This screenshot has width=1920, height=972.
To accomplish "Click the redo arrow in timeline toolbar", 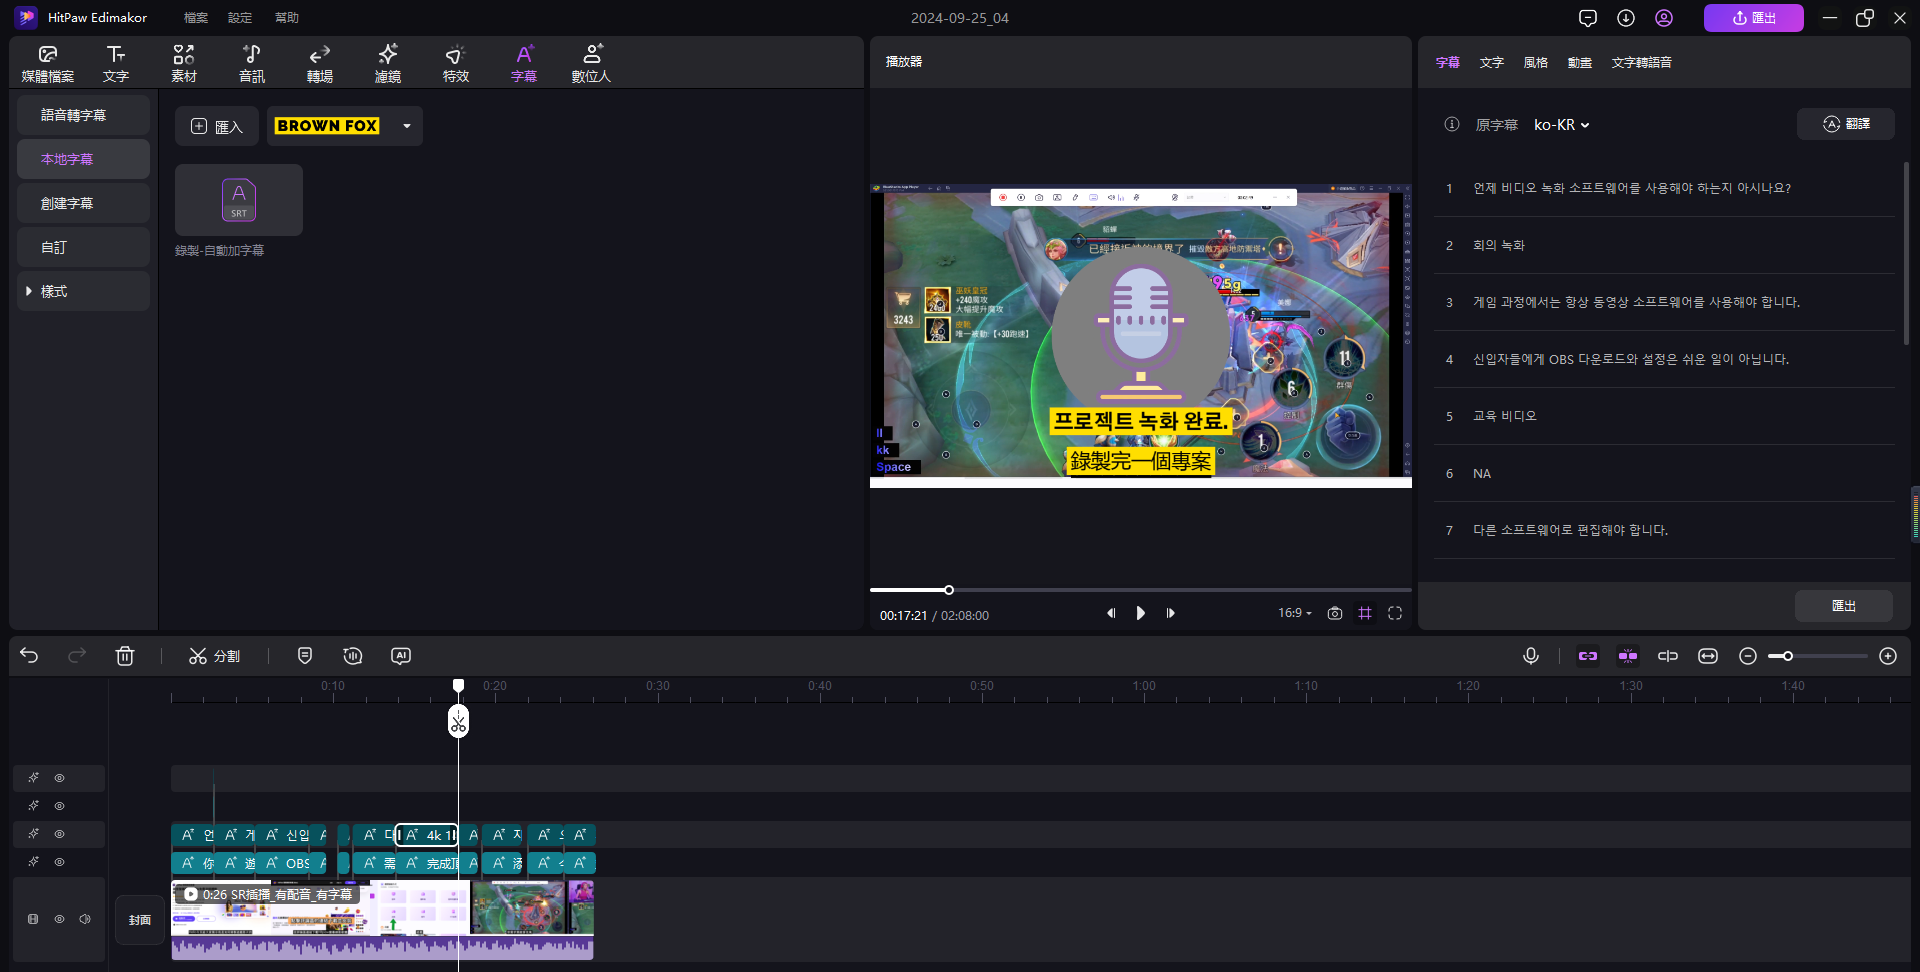I will [x=77, y=656].
